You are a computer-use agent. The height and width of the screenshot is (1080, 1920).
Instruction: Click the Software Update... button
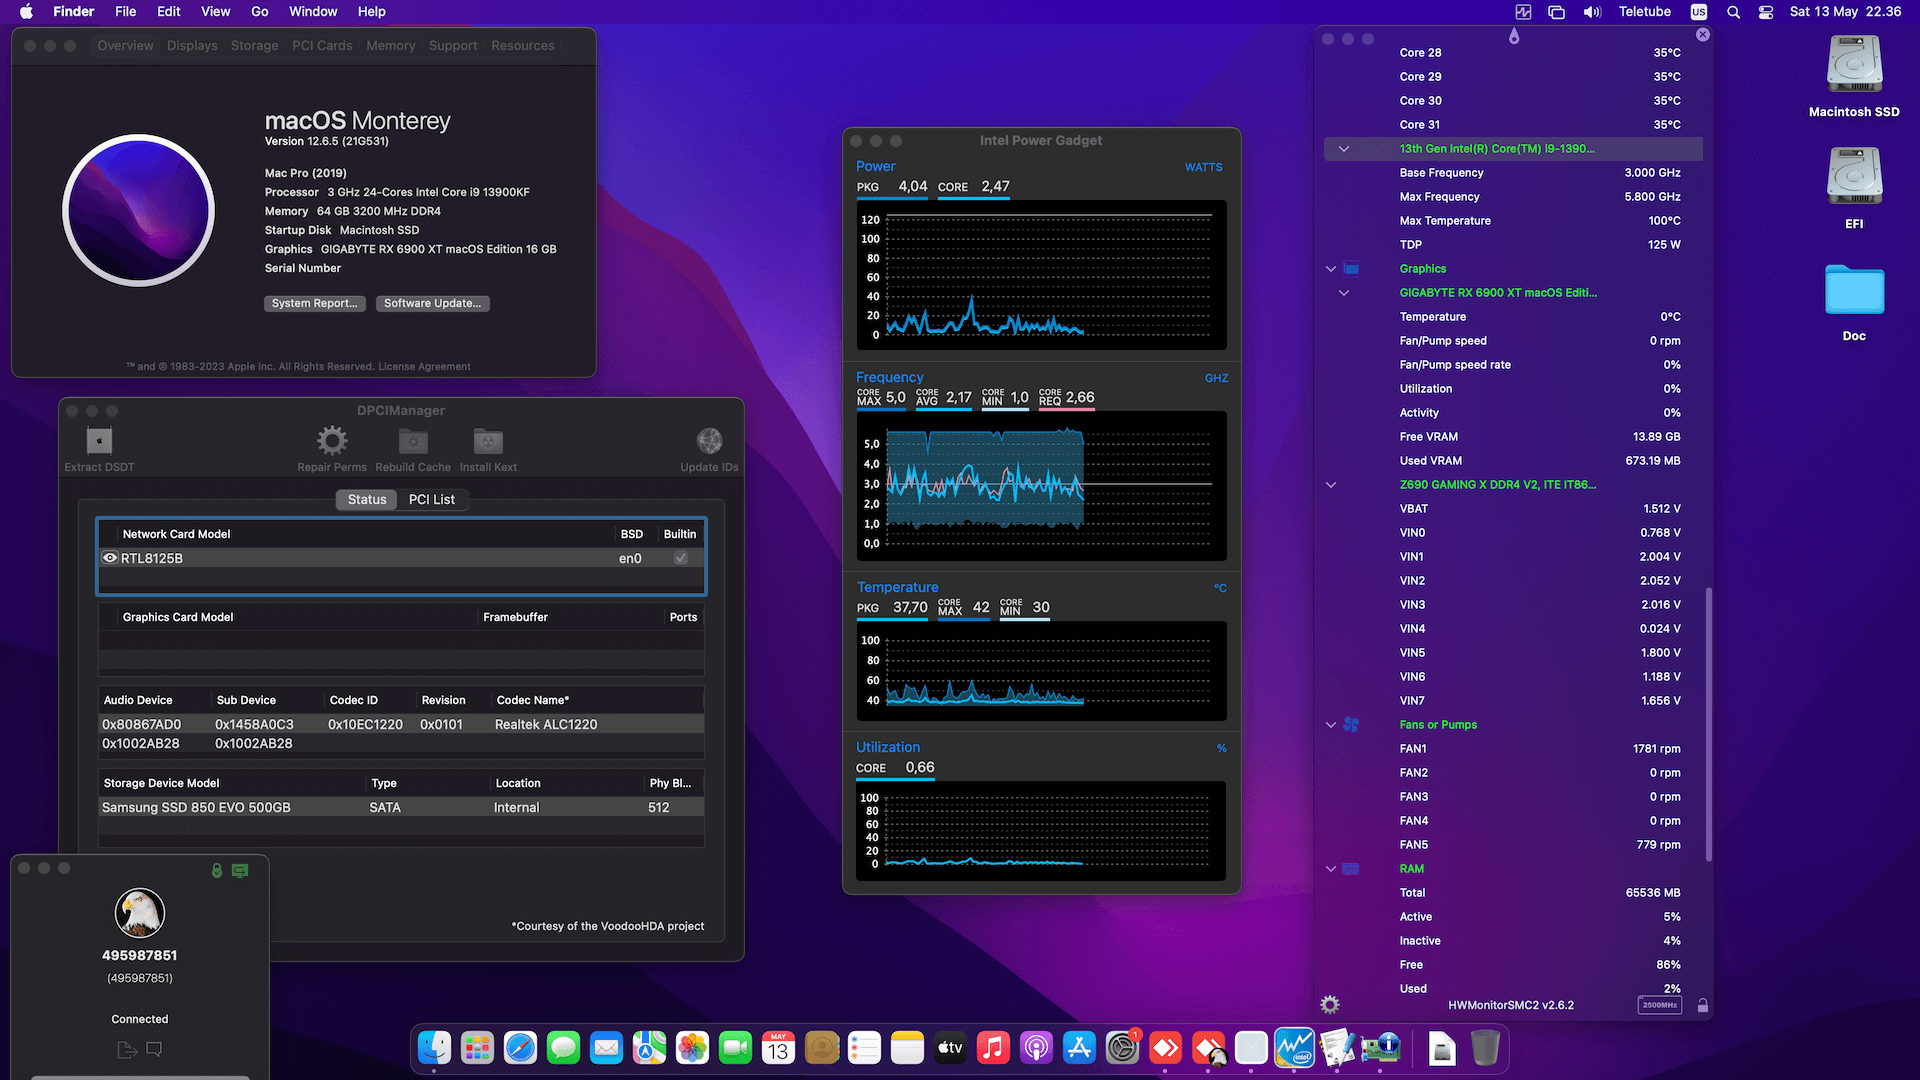[x=432, y=303]
